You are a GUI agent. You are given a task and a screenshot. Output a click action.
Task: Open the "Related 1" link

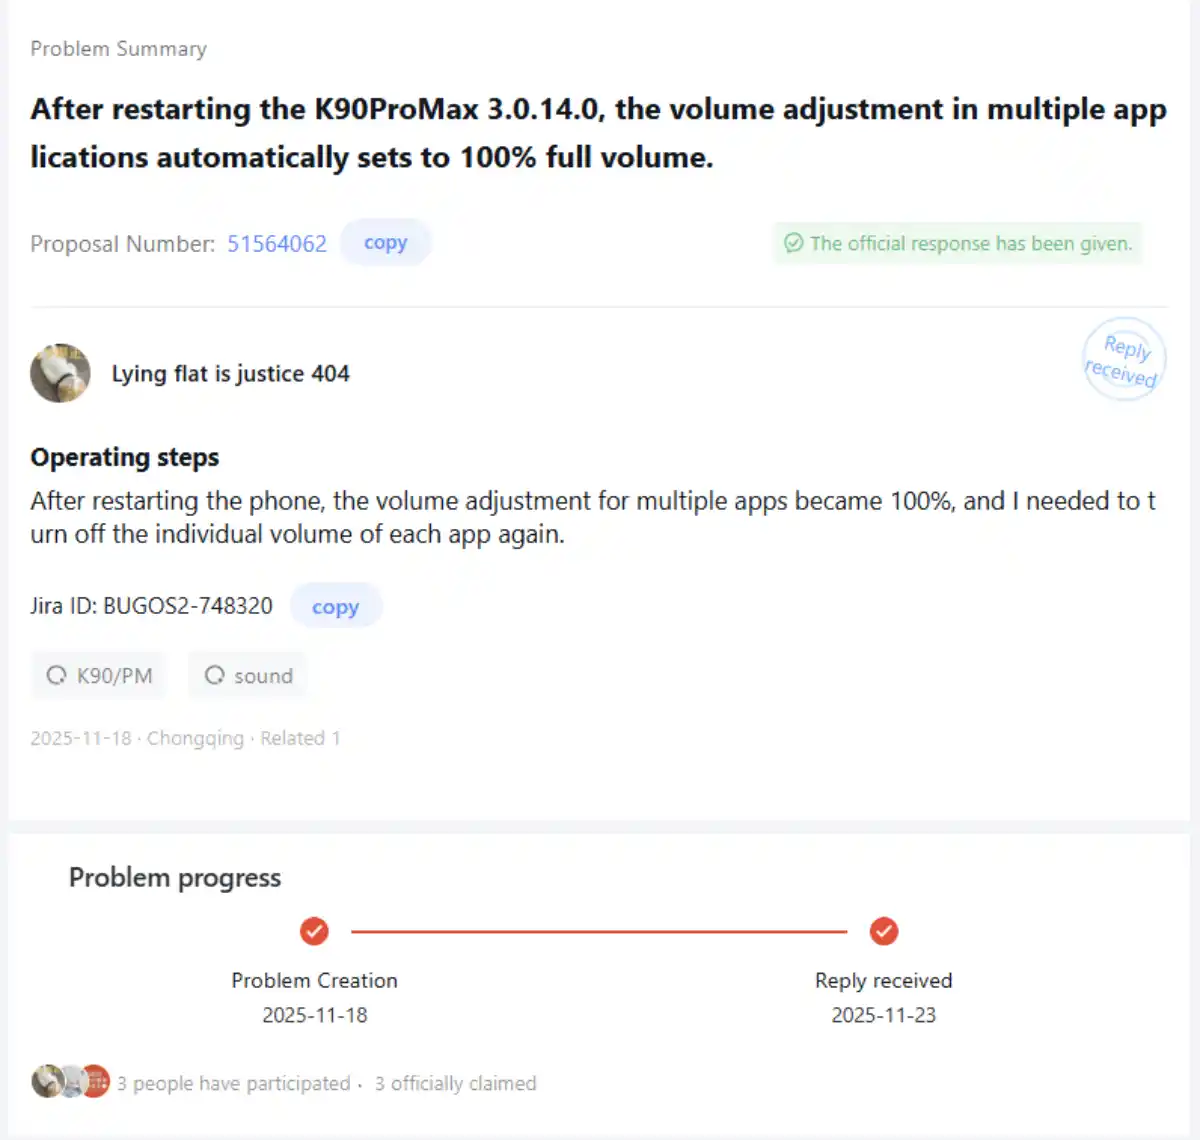[300, 738]
